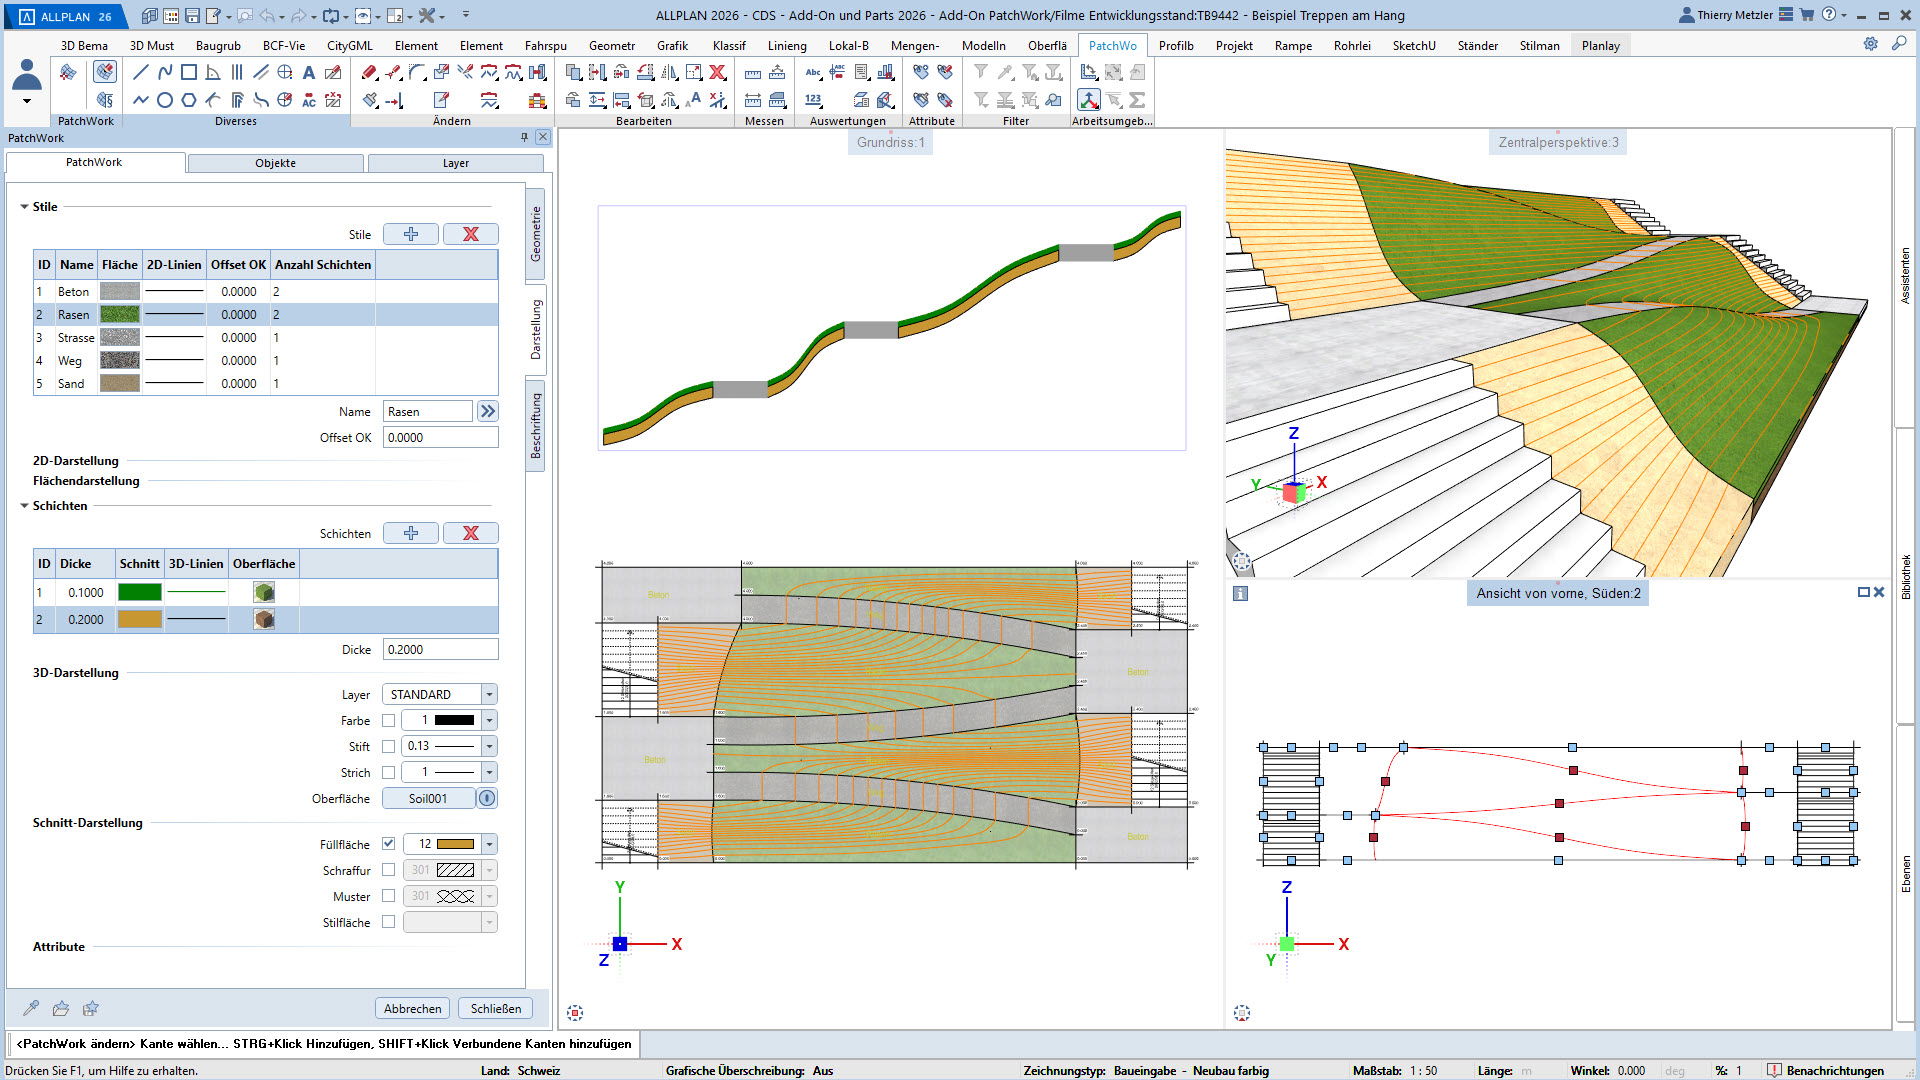Select the Line drawing tool

click(x=140, y=72)
